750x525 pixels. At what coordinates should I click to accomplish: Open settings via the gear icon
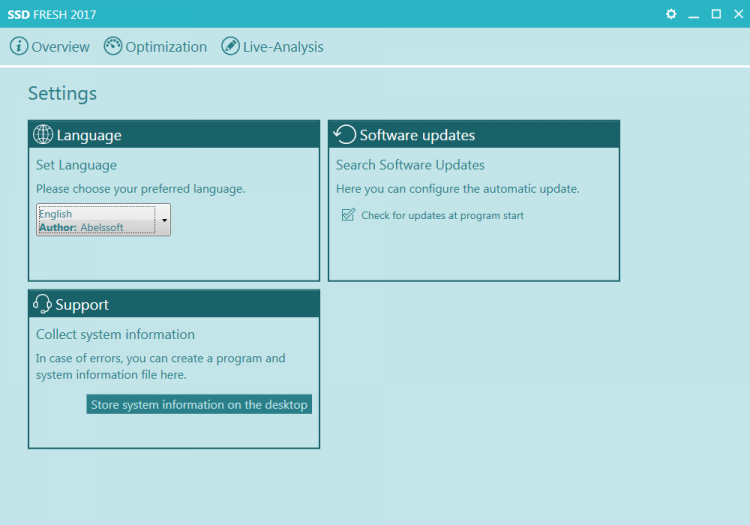[671, 14]
